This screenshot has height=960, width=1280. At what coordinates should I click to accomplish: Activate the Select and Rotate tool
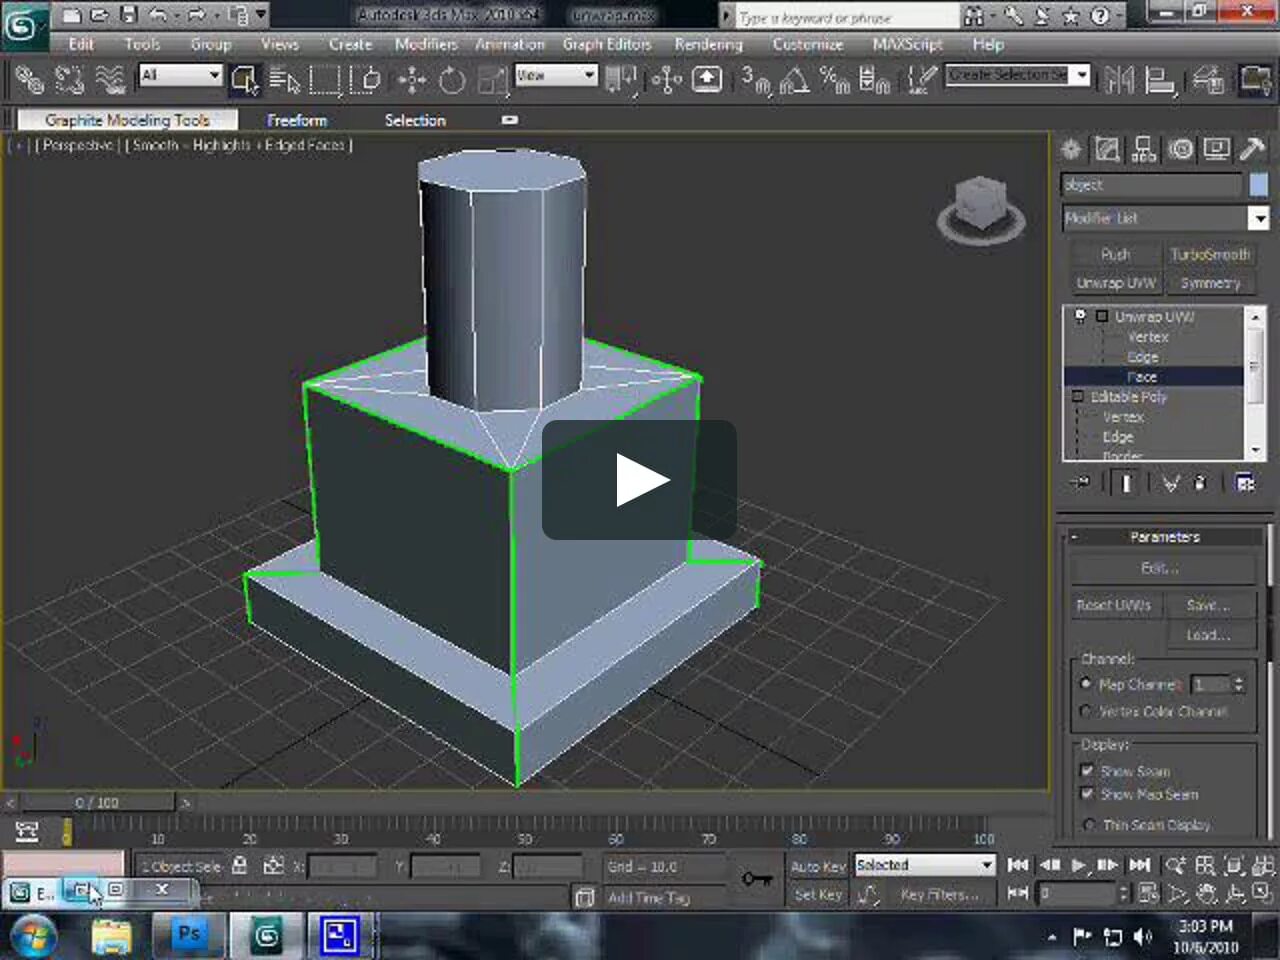click(x=452, y=79)
